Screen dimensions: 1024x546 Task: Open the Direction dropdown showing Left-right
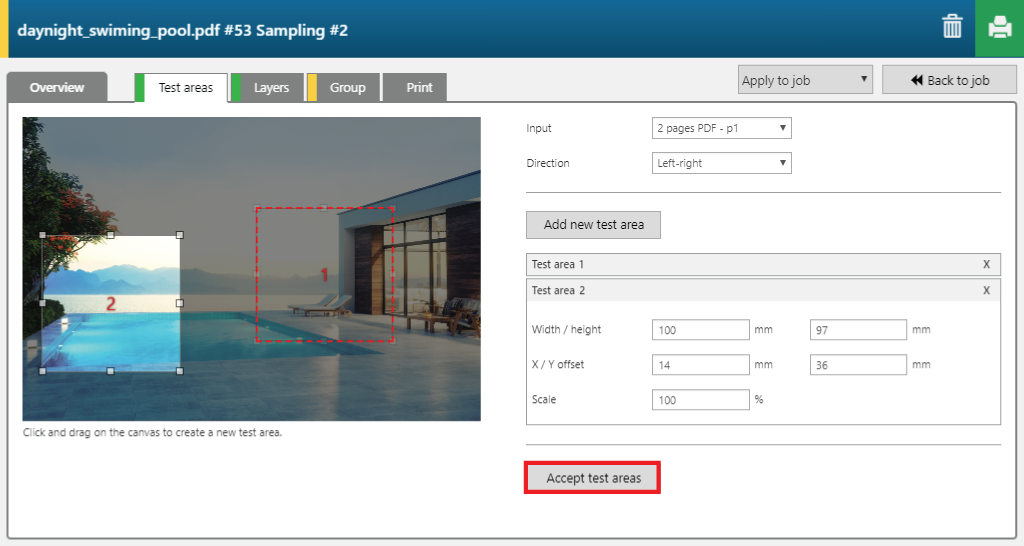[722, 163]
